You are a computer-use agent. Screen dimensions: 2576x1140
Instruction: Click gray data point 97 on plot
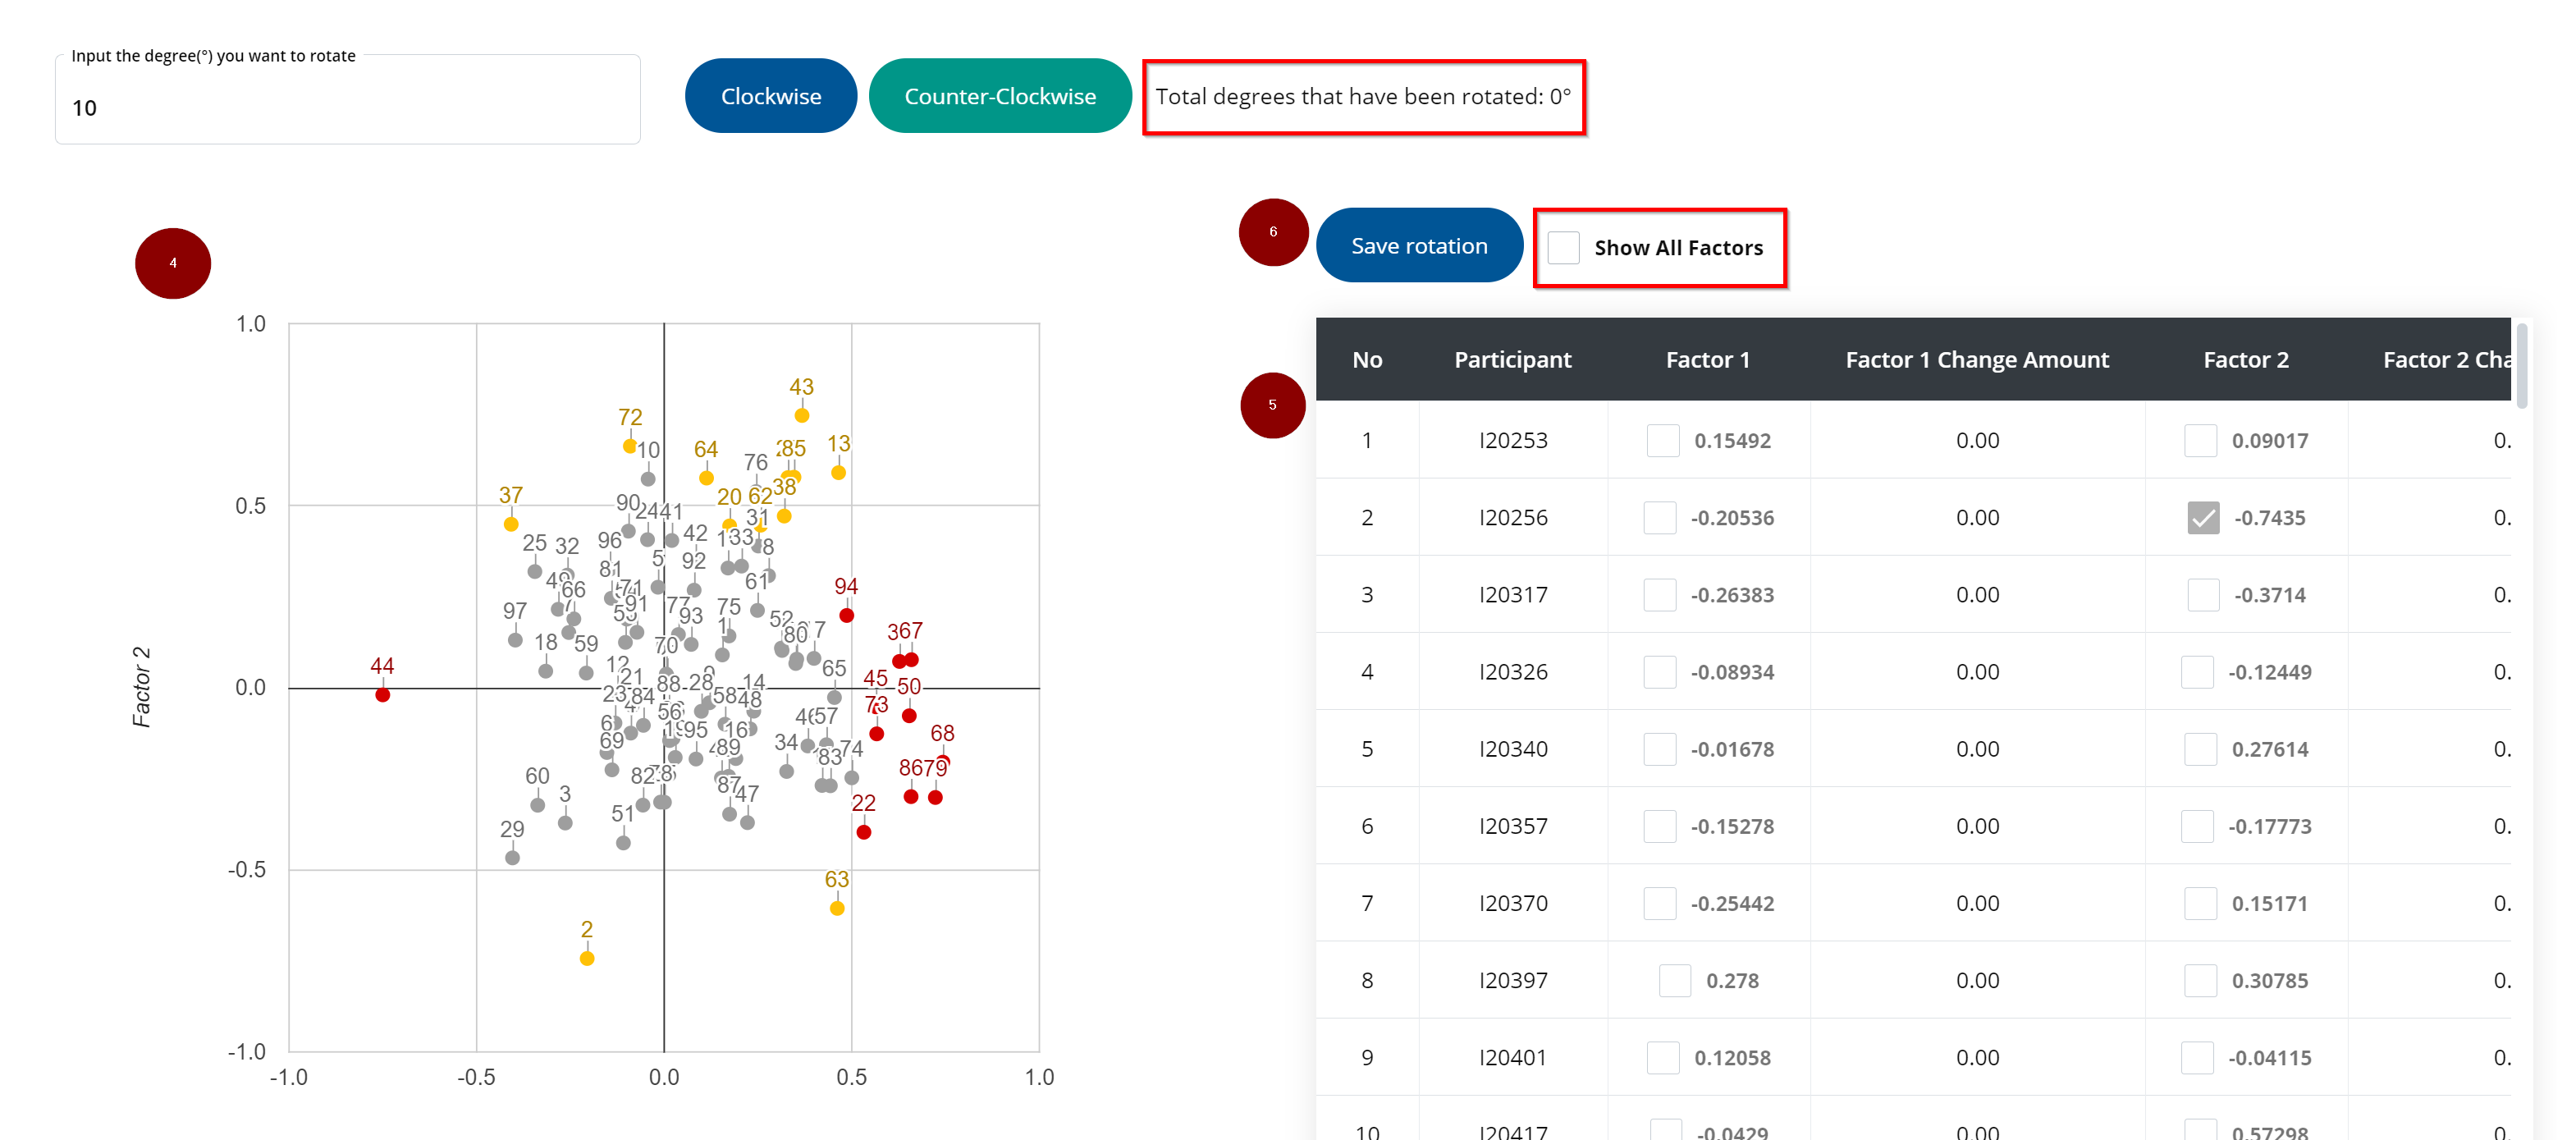pos(515,640)
